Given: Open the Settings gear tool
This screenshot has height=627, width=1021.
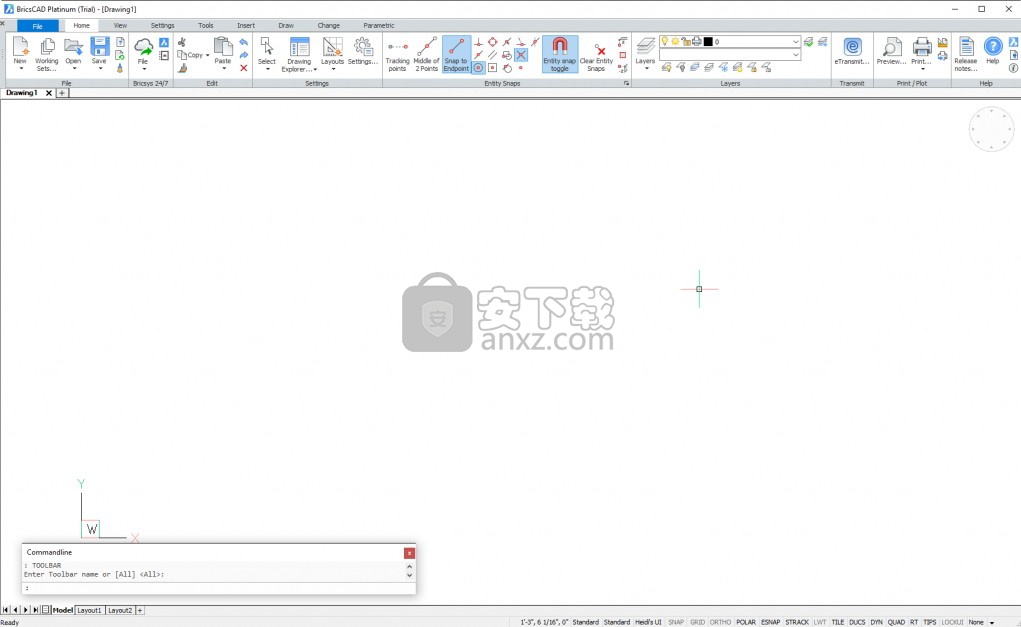Looking at the screenshot, I should tap(363, 50).
